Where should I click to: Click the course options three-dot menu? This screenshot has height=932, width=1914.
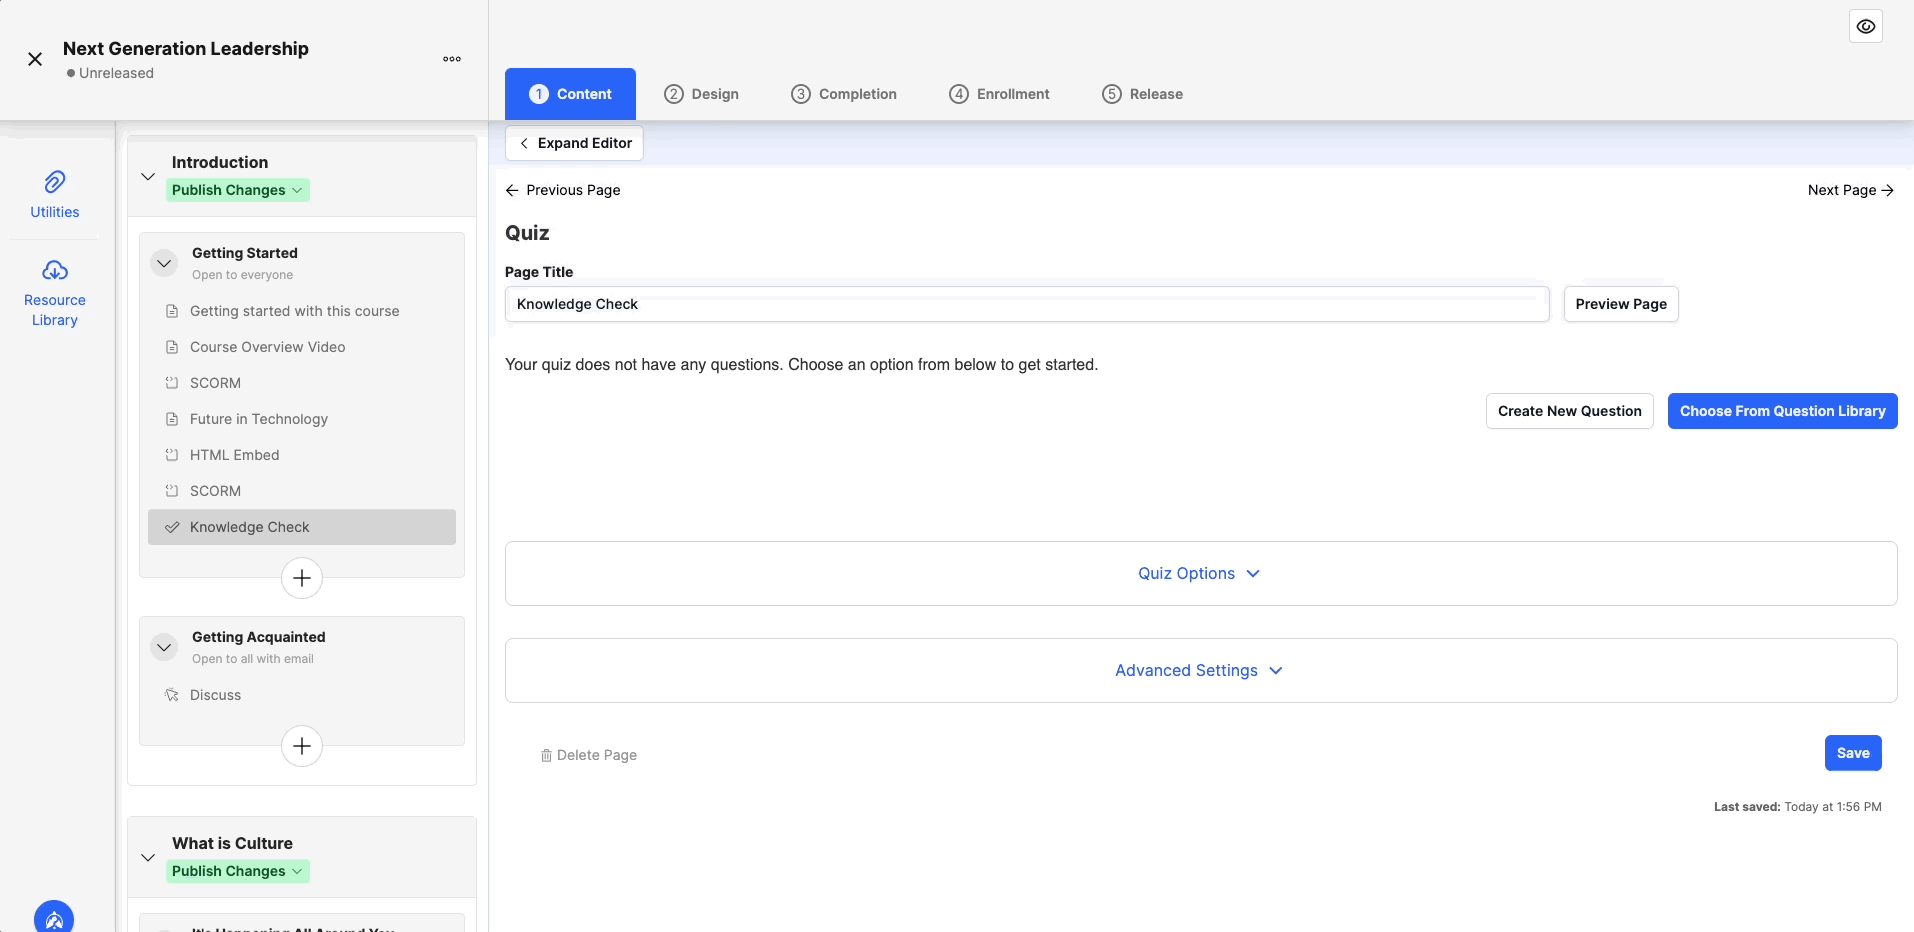coord(451,59)
